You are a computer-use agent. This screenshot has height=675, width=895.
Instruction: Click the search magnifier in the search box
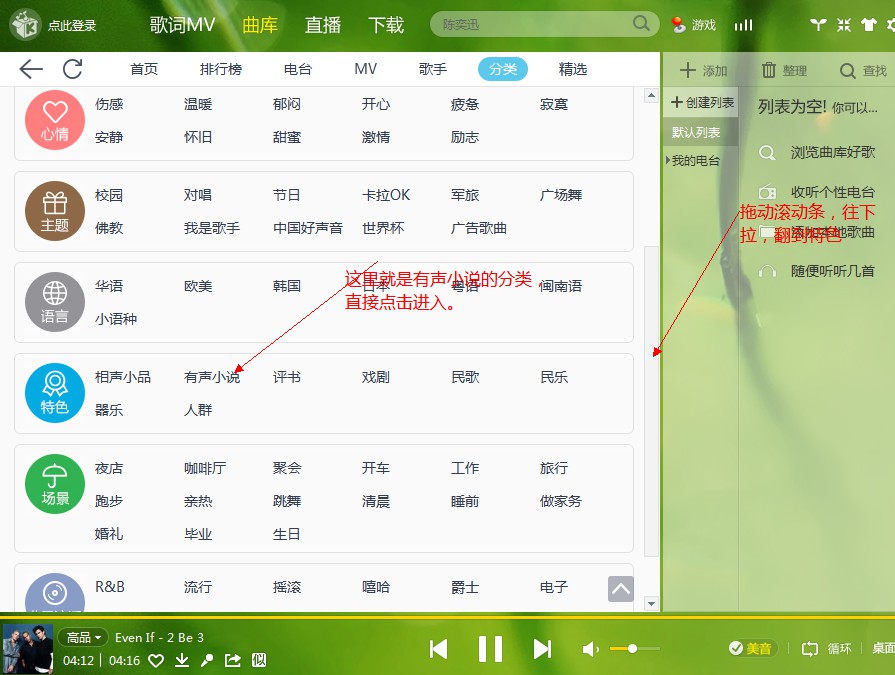[641, 24]
